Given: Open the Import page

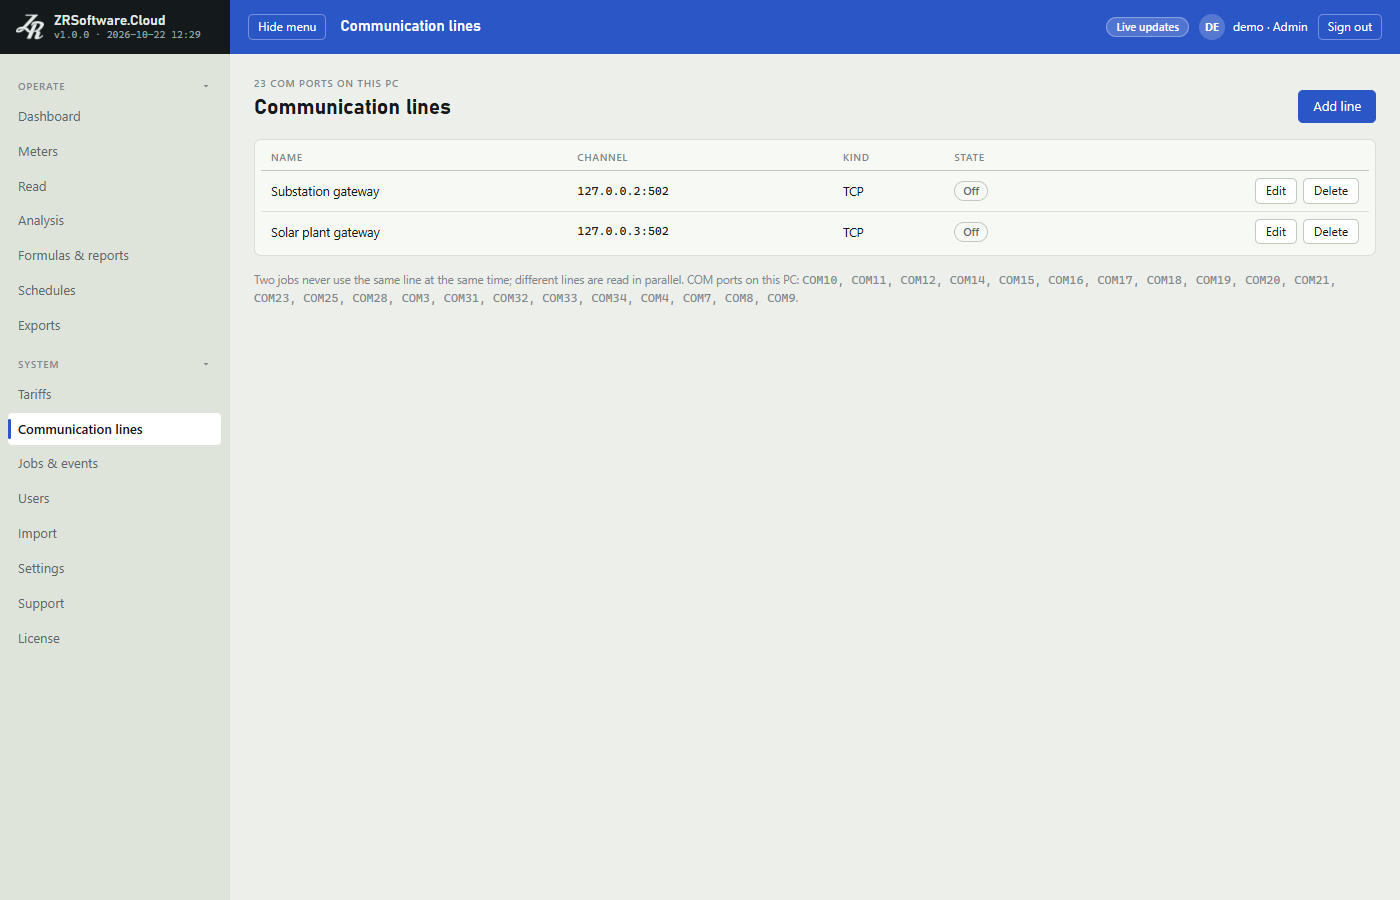Looking at the screenshot, I should (x=115, y=534).
